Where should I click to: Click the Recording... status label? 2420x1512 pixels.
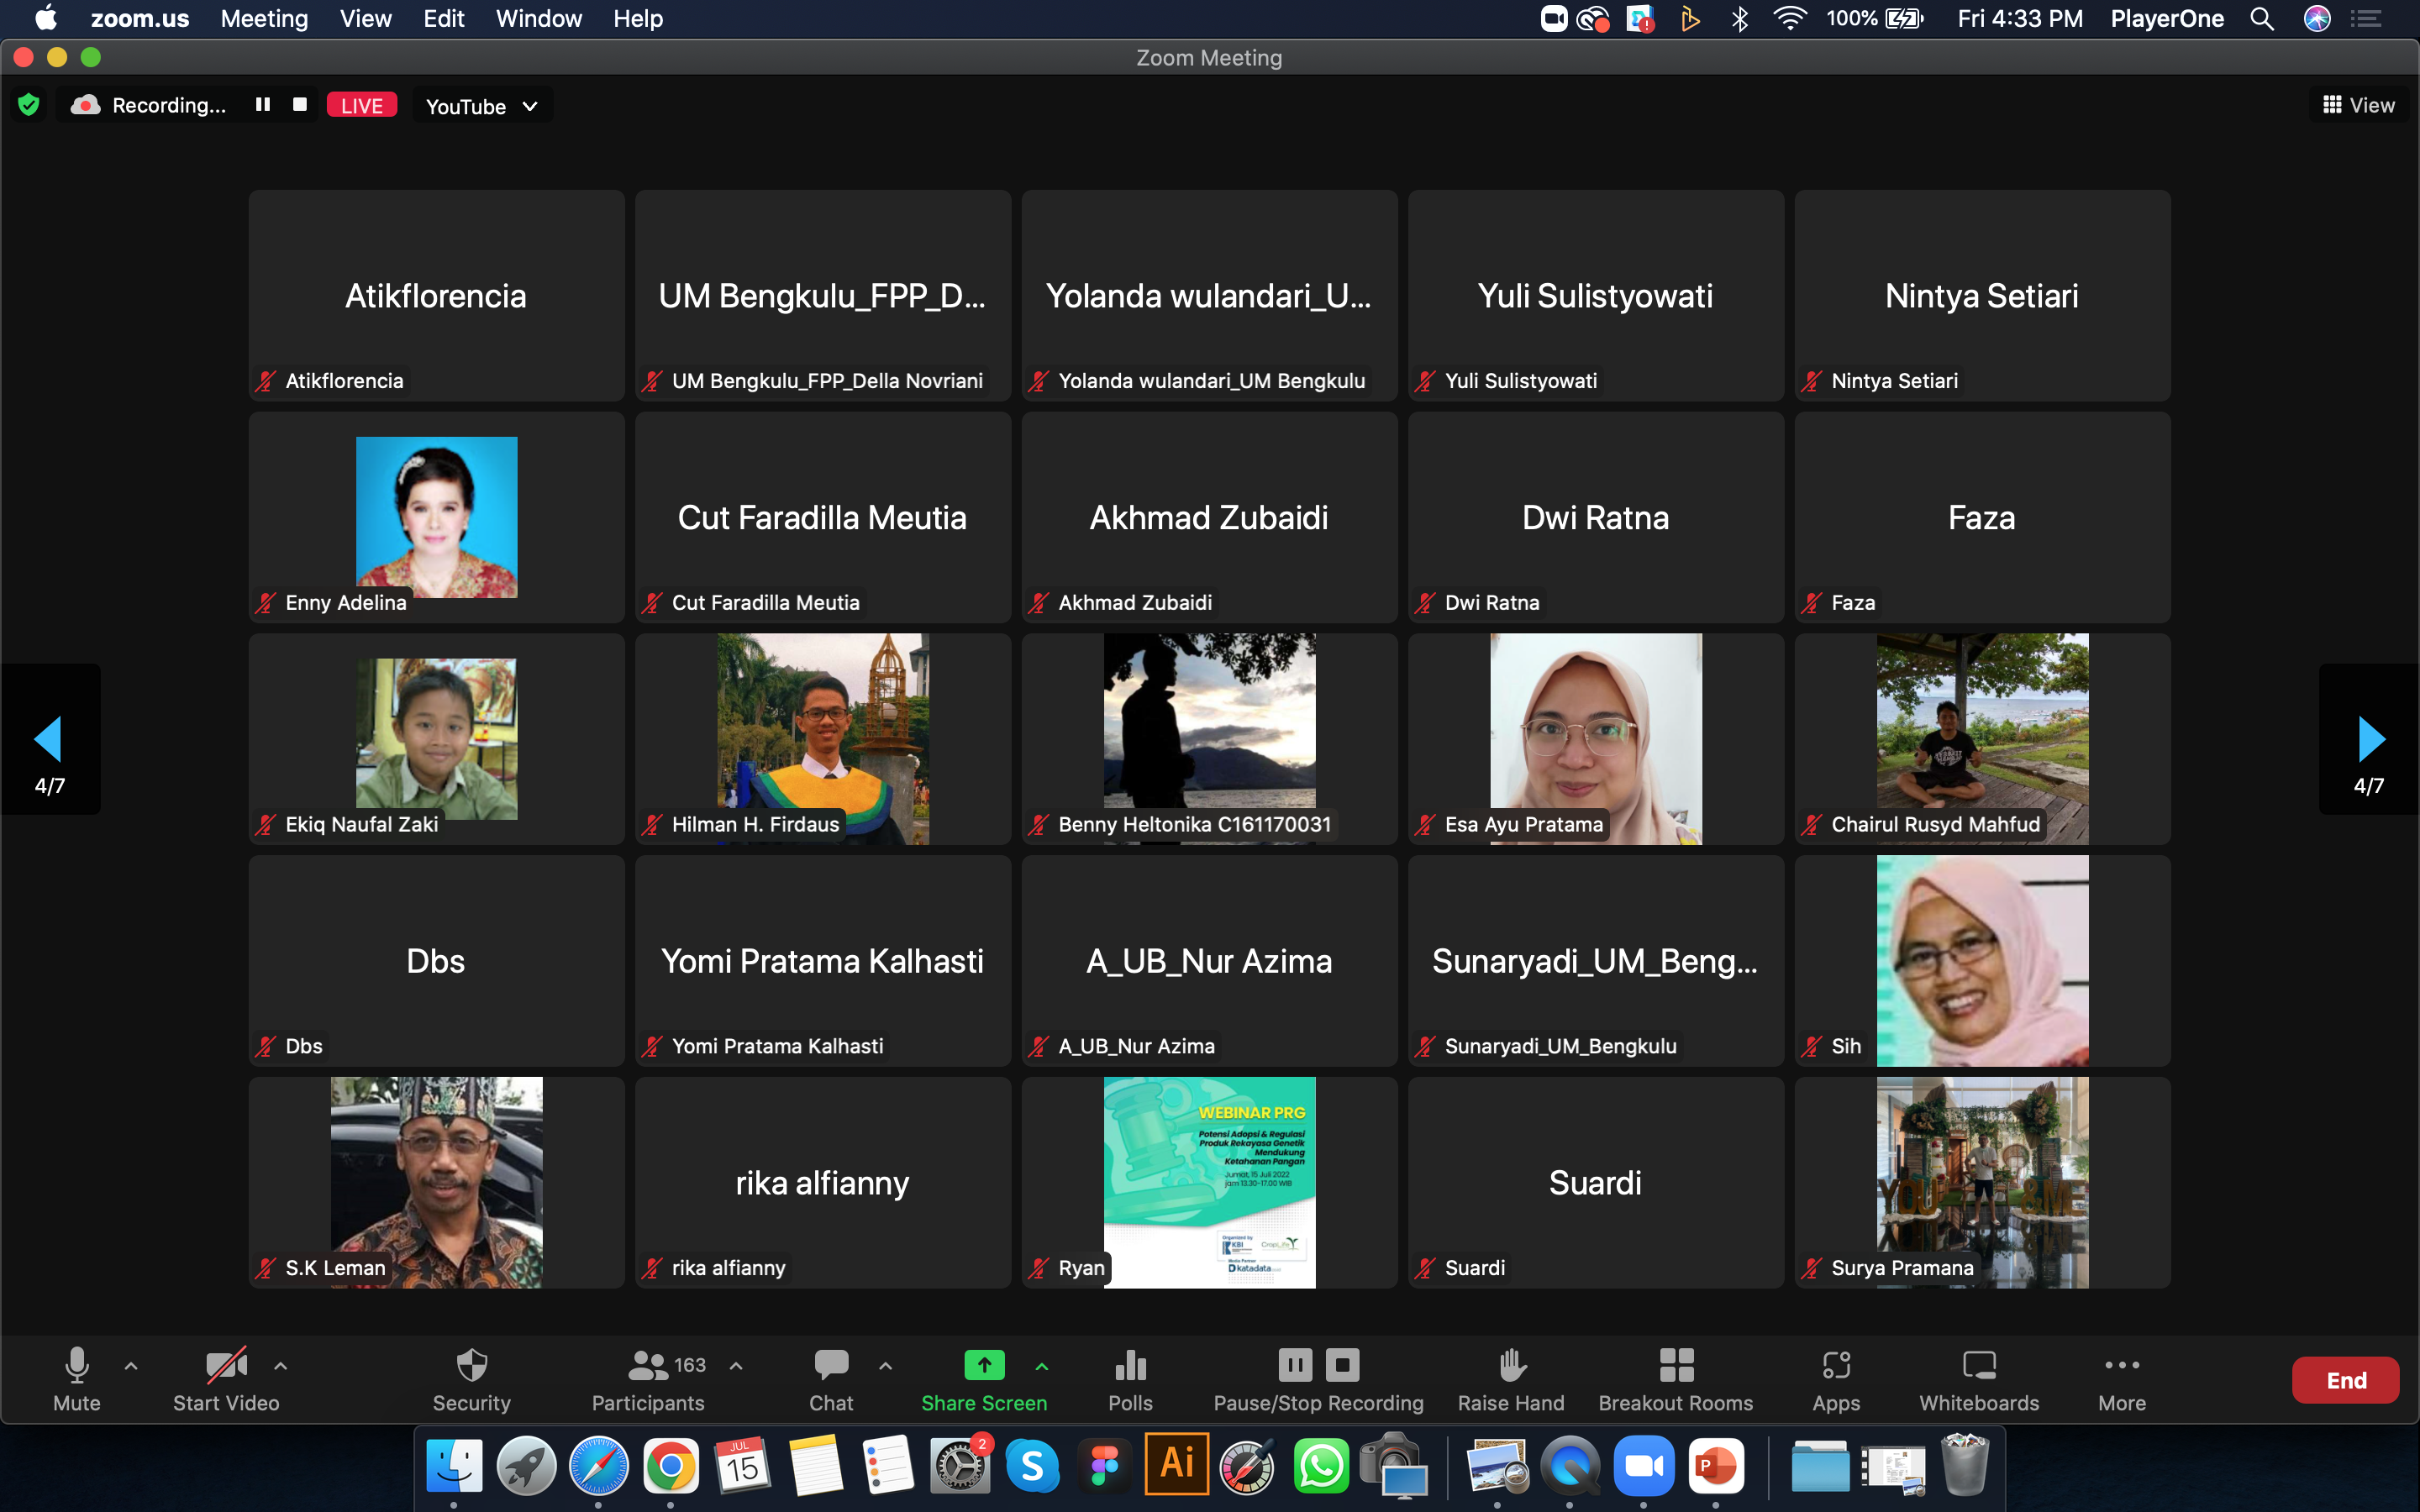[168, 105]
